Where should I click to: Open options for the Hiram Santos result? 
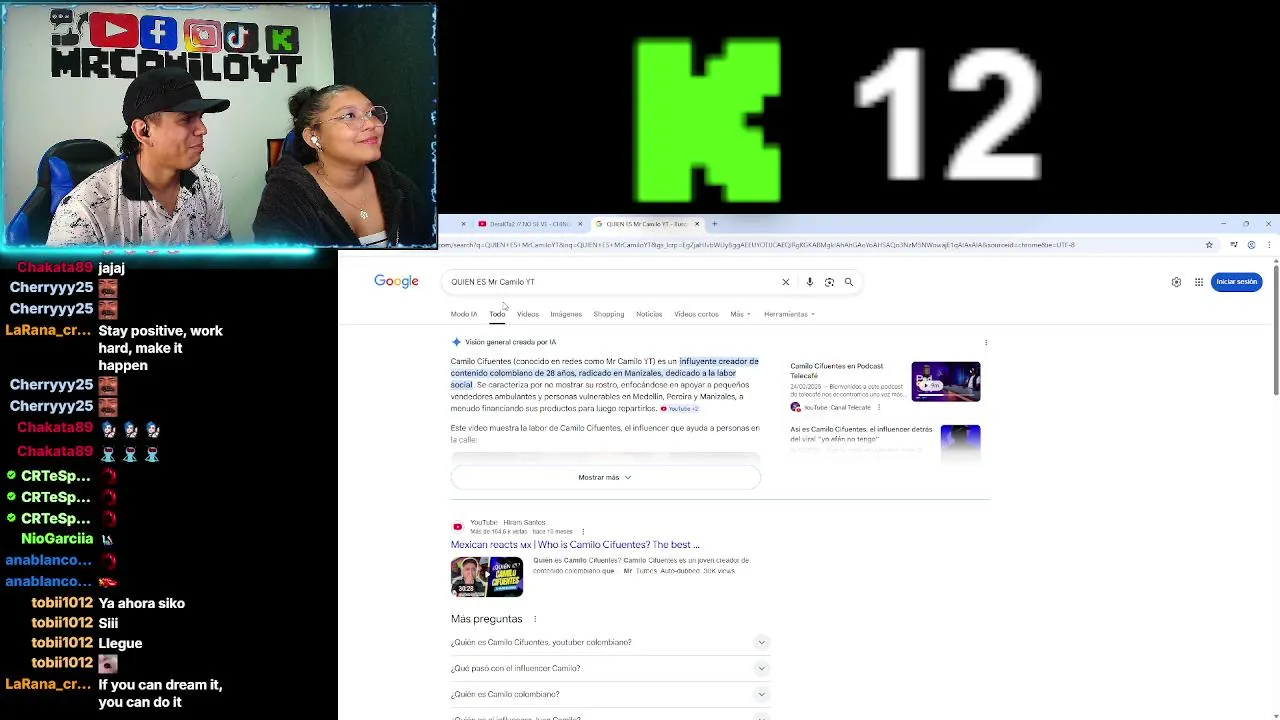point(583,531)
